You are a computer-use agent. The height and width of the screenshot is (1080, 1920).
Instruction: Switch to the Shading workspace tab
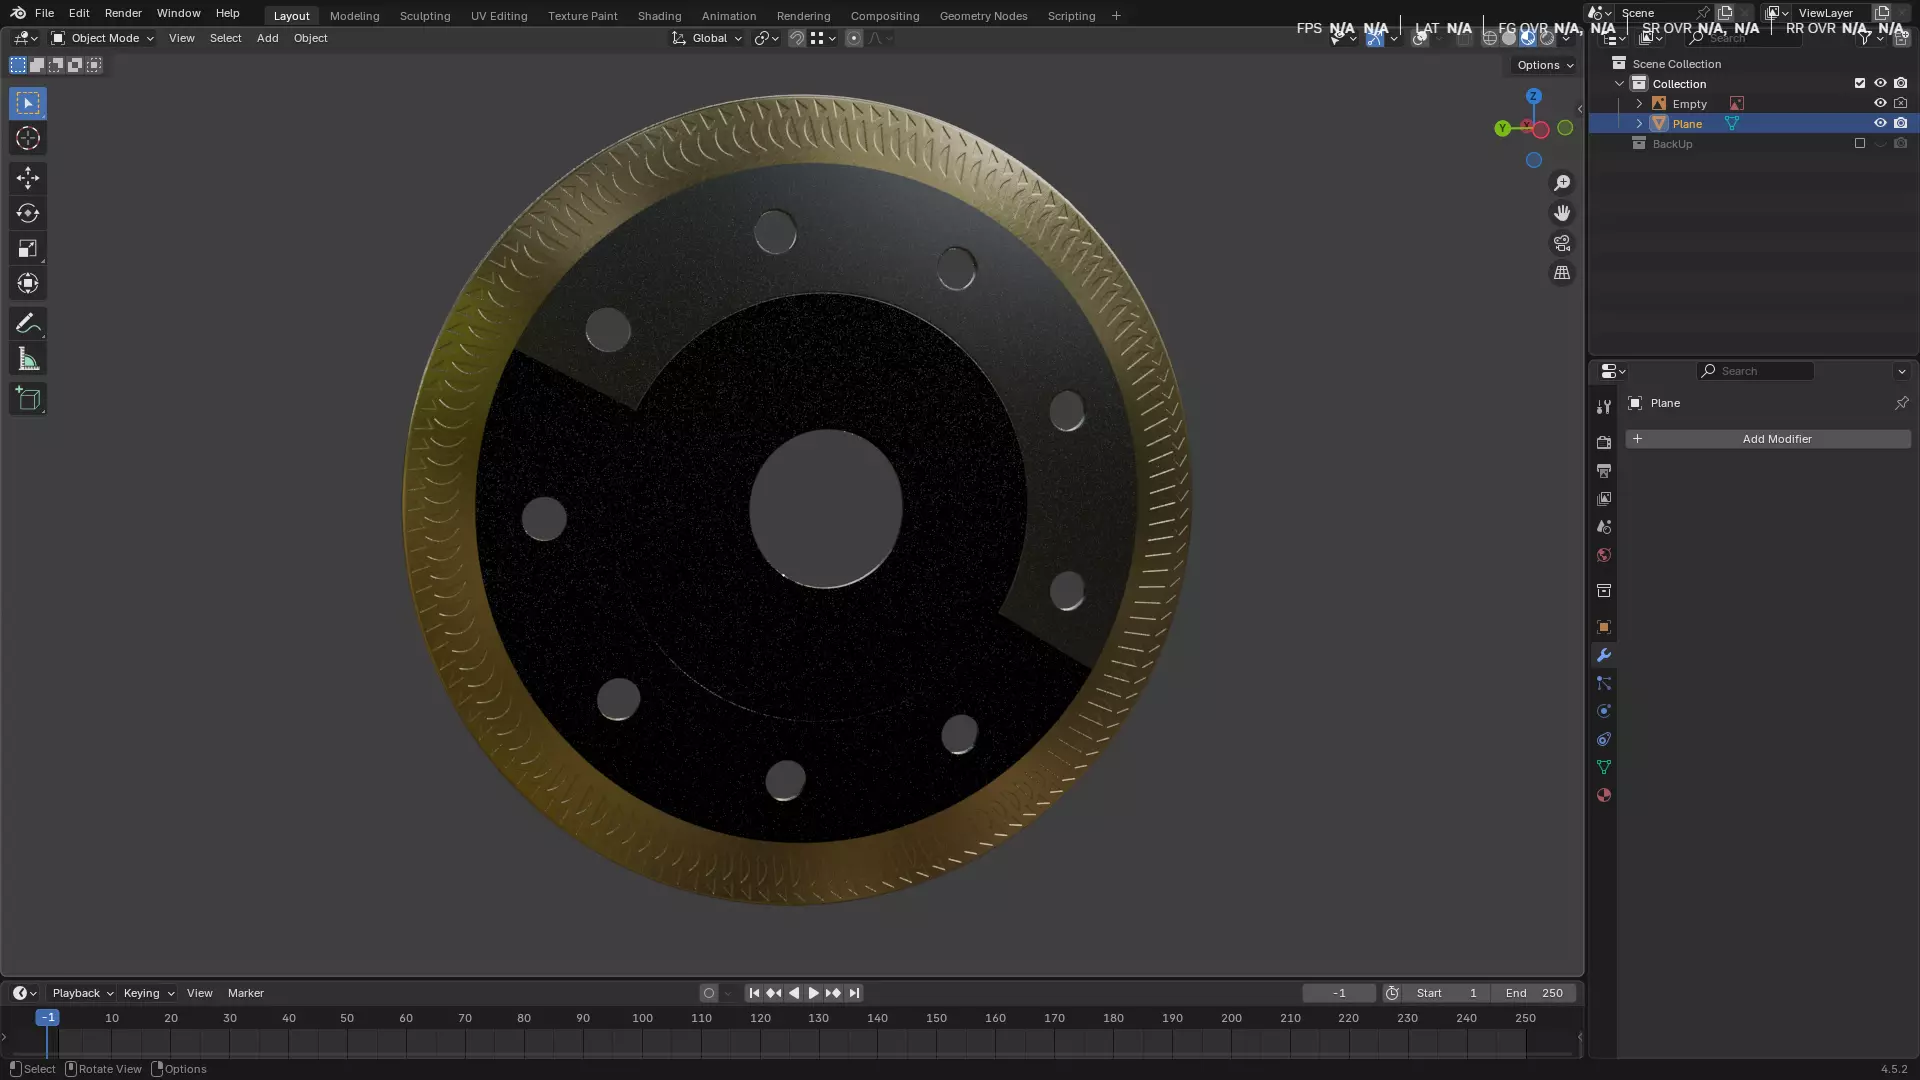click(x=659, y=16)
